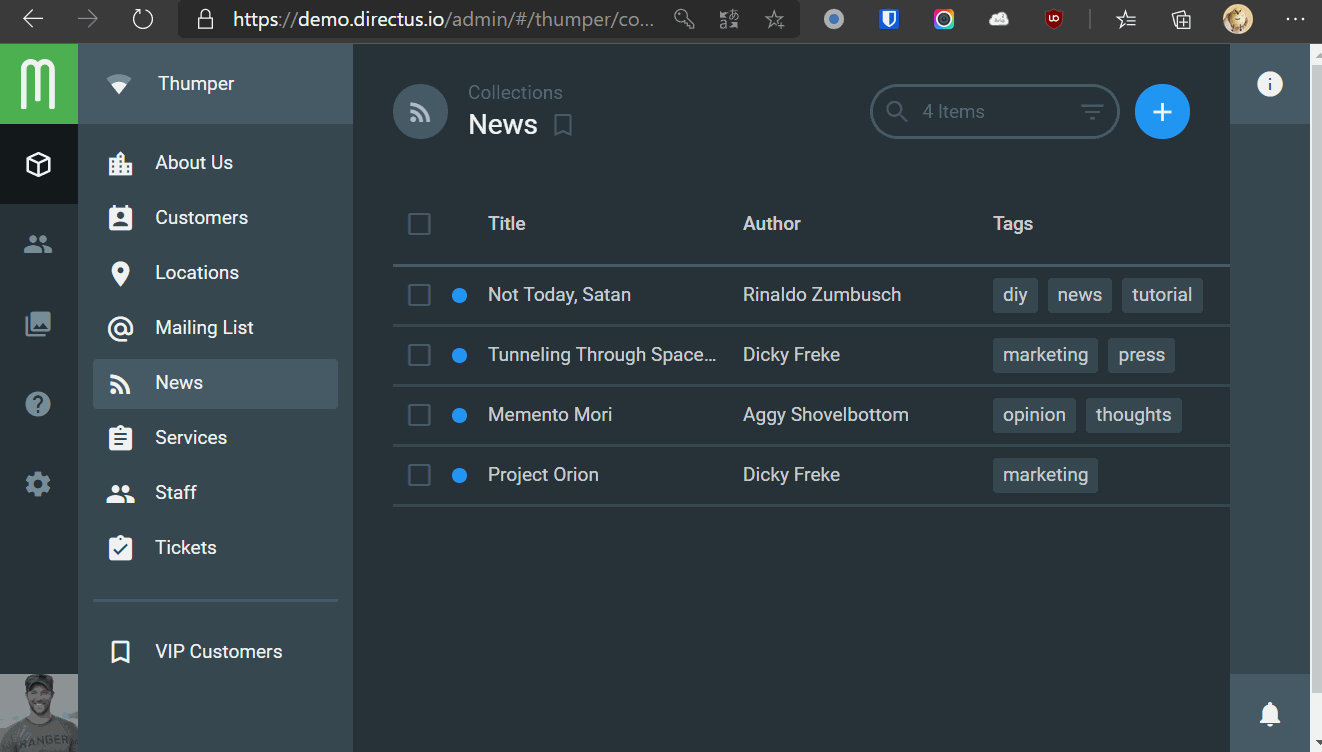
Task: Check the row for Not Today, Satan
Action: coord(419,295)
